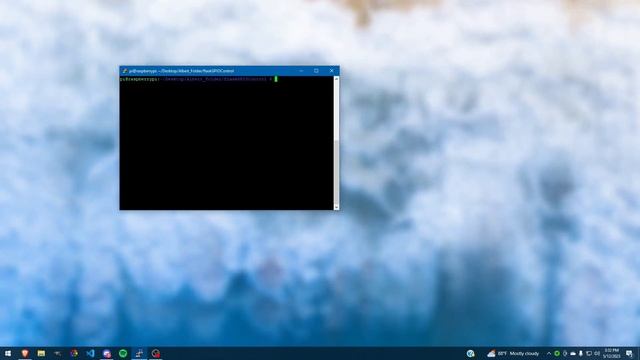Viewport: 640px width, 360px height.
Task: Close the terminal window
Action: click(x=331, y=71)
